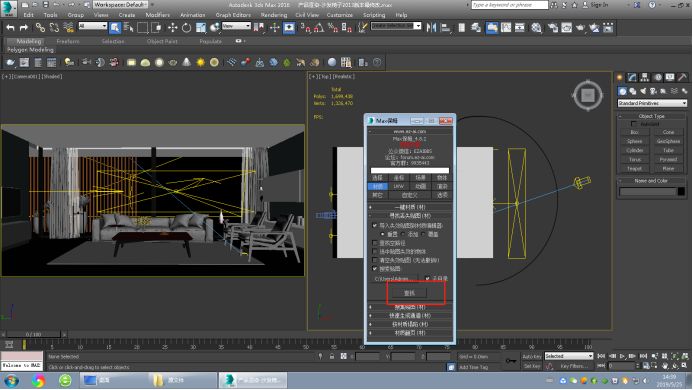
Task: Open the Workspace: Default dropdown
Action: point(120,4)
